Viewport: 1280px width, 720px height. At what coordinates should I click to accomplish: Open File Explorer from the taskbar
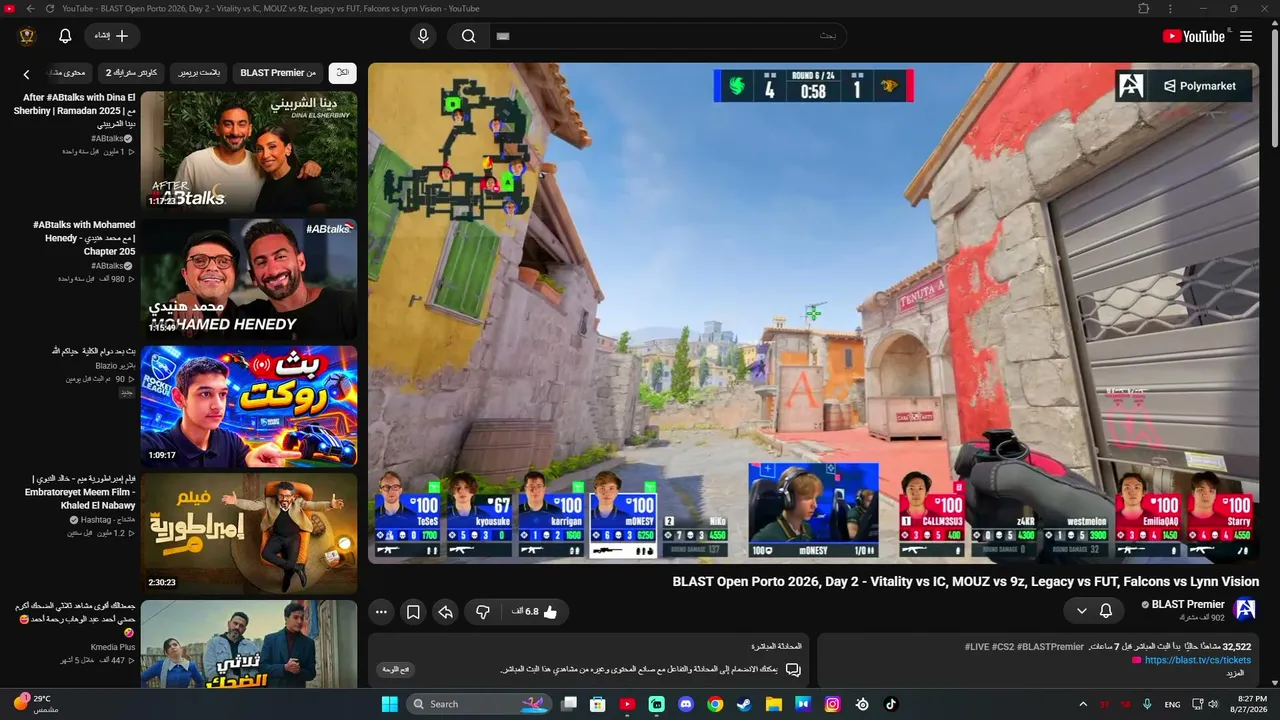pos(773,704)
